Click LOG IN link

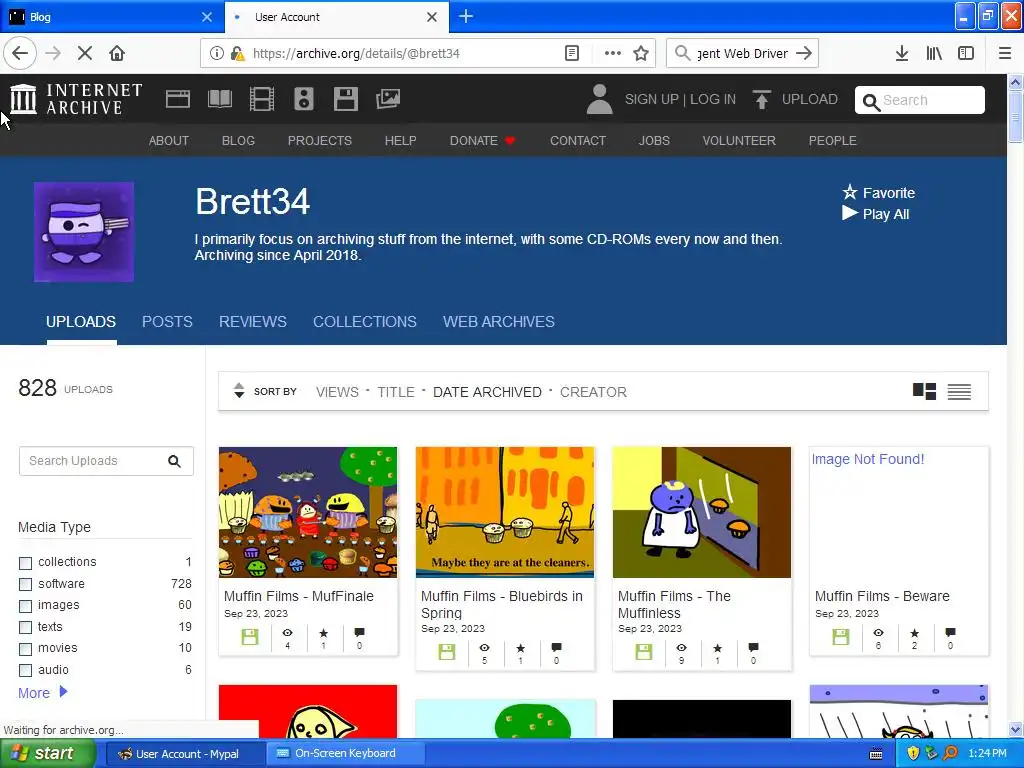[712, 99]
